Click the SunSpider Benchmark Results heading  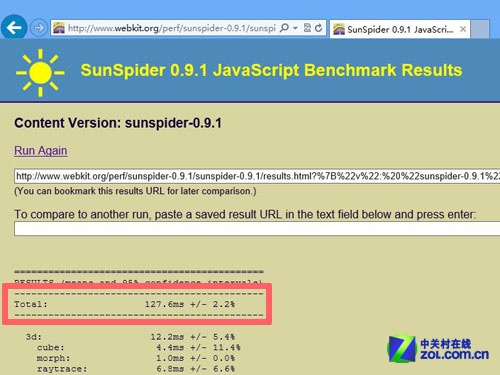[x=271, y=70]
